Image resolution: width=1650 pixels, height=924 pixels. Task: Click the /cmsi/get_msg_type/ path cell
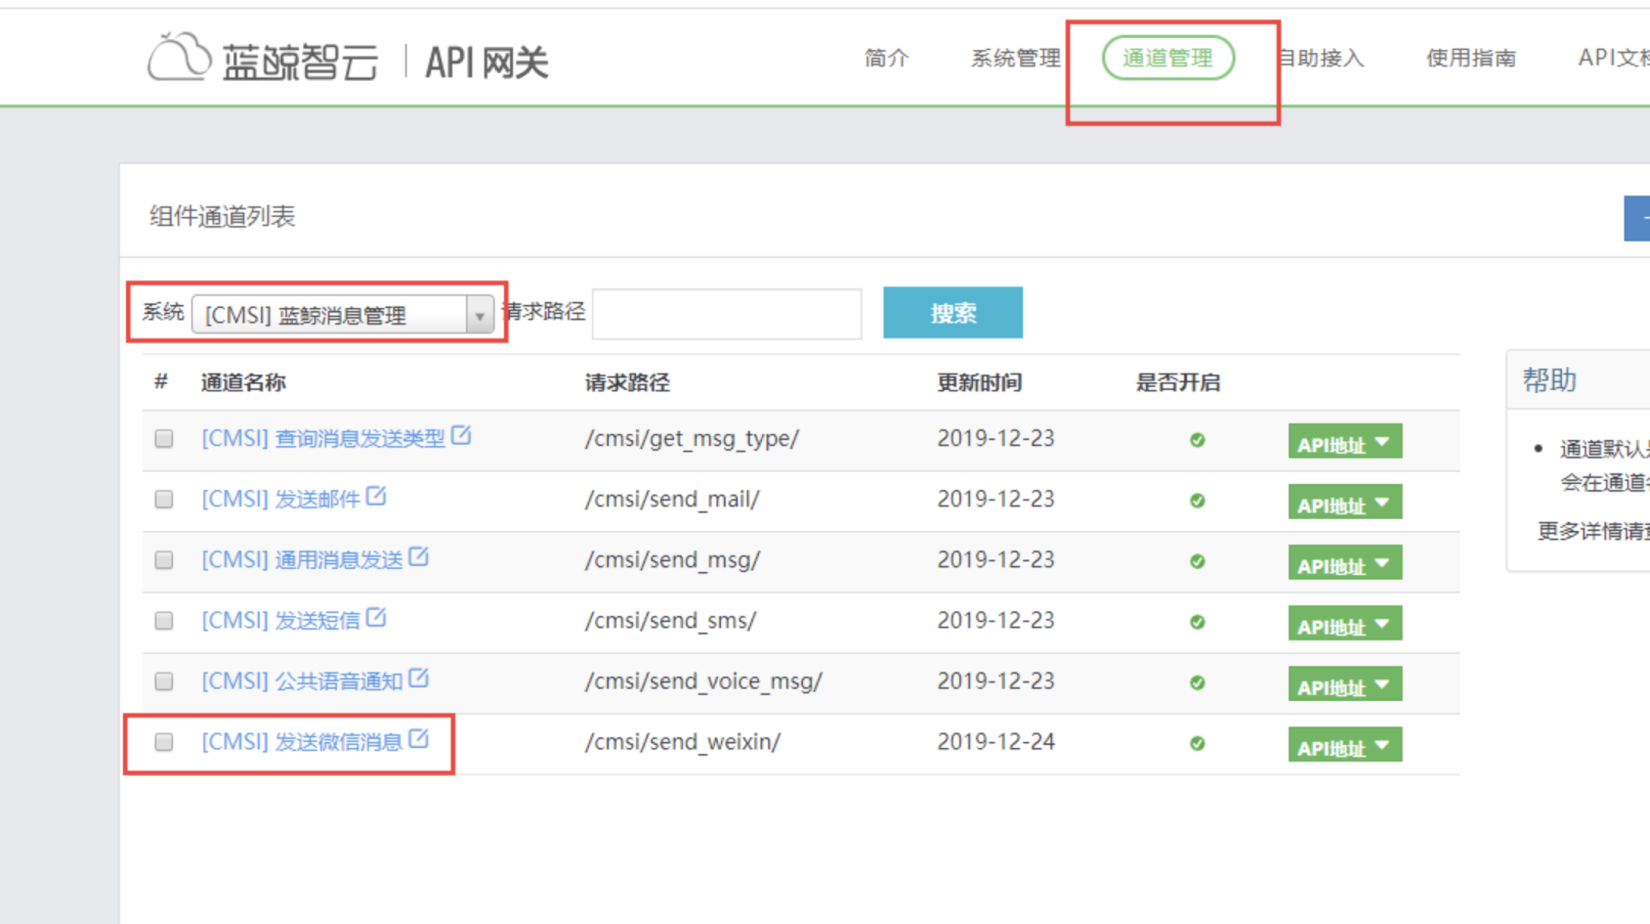coord(692,439)
